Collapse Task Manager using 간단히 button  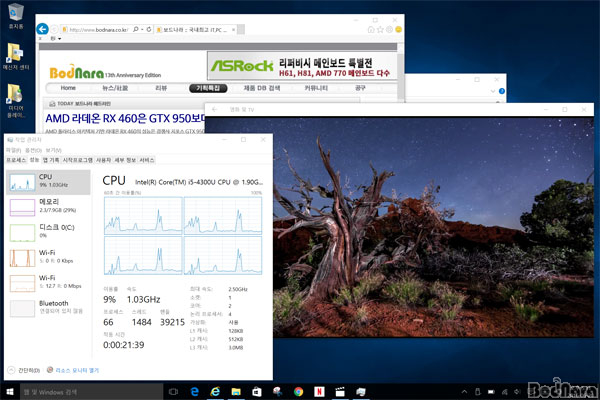[x=24, y=370]
